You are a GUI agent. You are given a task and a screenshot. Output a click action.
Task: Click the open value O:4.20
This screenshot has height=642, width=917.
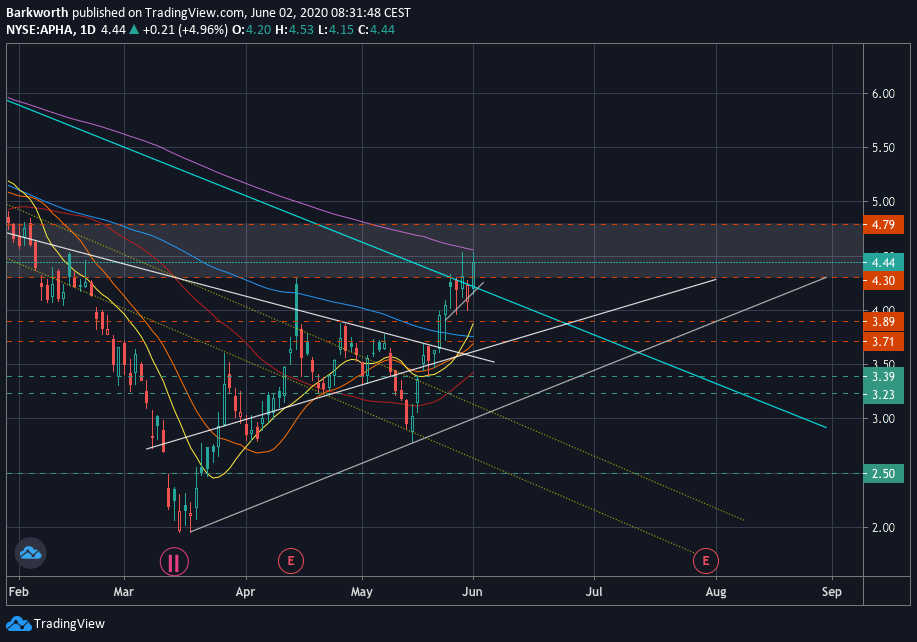pyautogui.click(x=251, y=29)
